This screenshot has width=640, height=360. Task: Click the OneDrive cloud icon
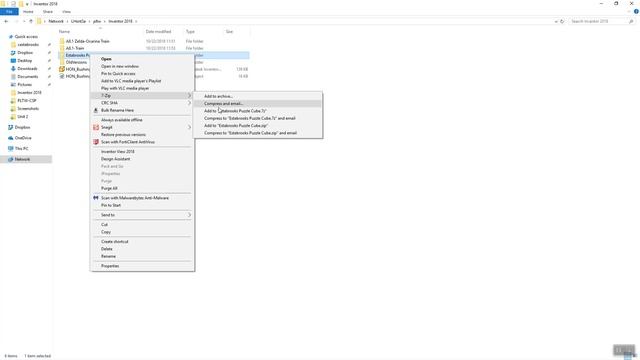(11, 138)
